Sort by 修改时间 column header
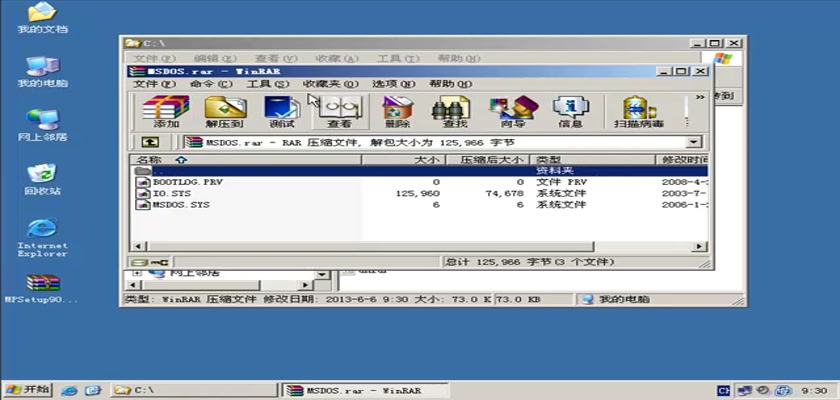840x400 pixels. pyautogui.click(x=681, y=160)
